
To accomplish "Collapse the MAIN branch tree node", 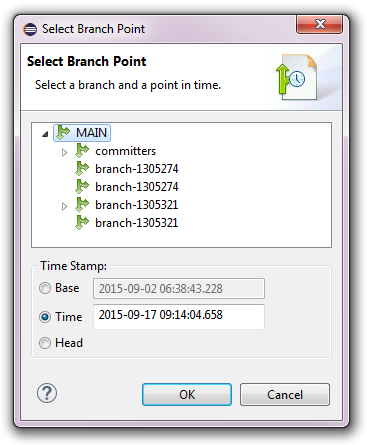I will (45, 134).
